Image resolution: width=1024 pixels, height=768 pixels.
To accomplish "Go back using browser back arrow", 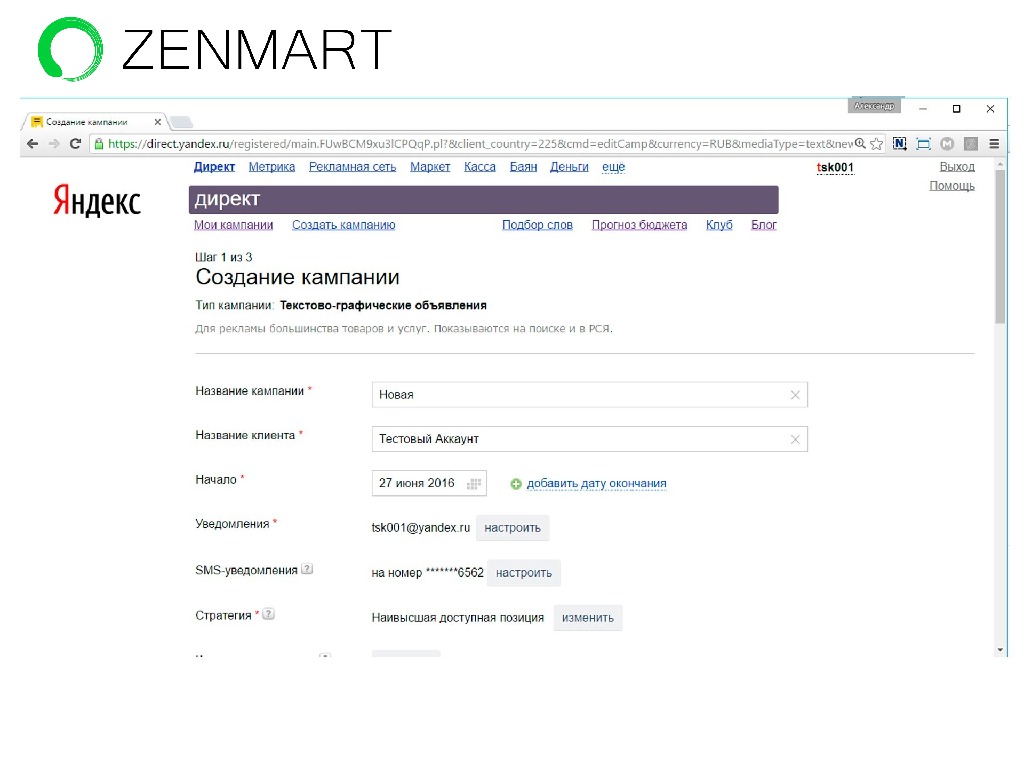I will pos(33,144).
